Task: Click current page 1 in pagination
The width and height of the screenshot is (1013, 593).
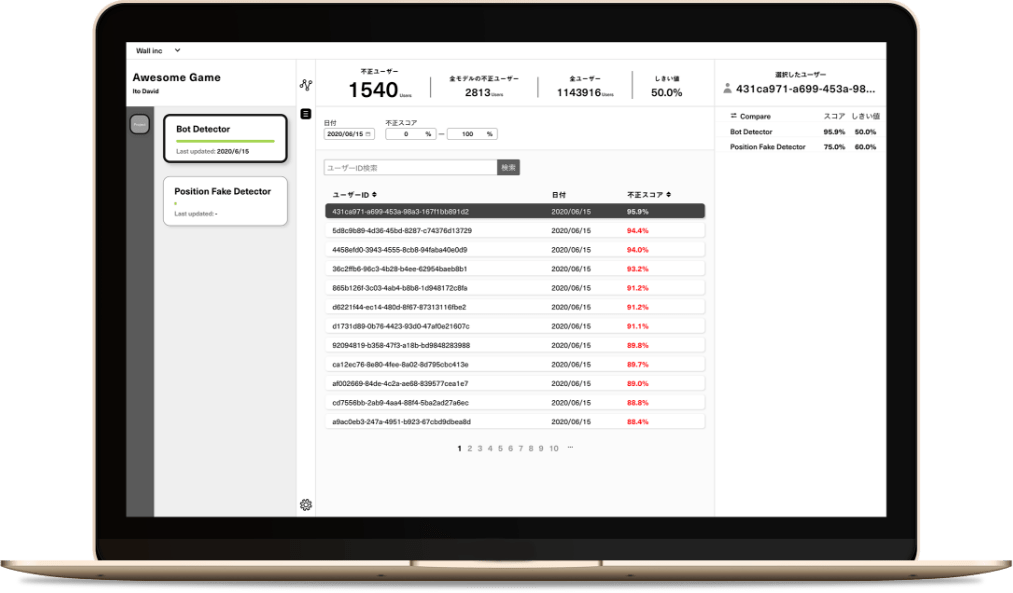Action: coord(459,448)
